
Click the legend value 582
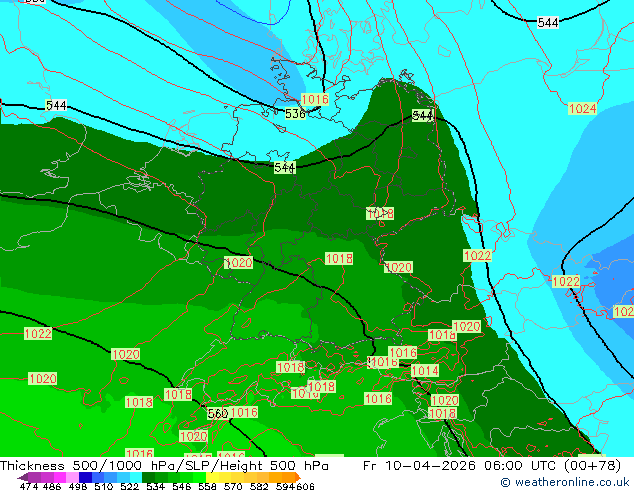click(x=259, y=486)
